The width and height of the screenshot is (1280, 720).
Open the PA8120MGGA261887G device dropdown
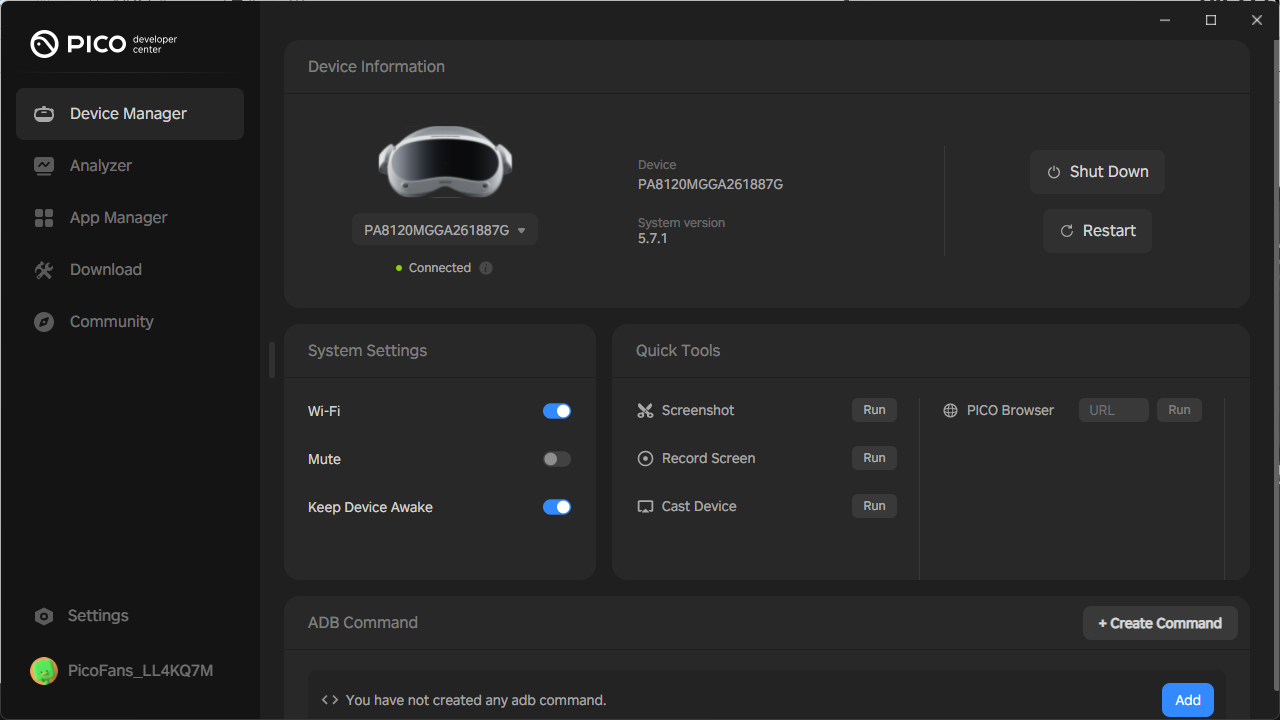[445, 230]
